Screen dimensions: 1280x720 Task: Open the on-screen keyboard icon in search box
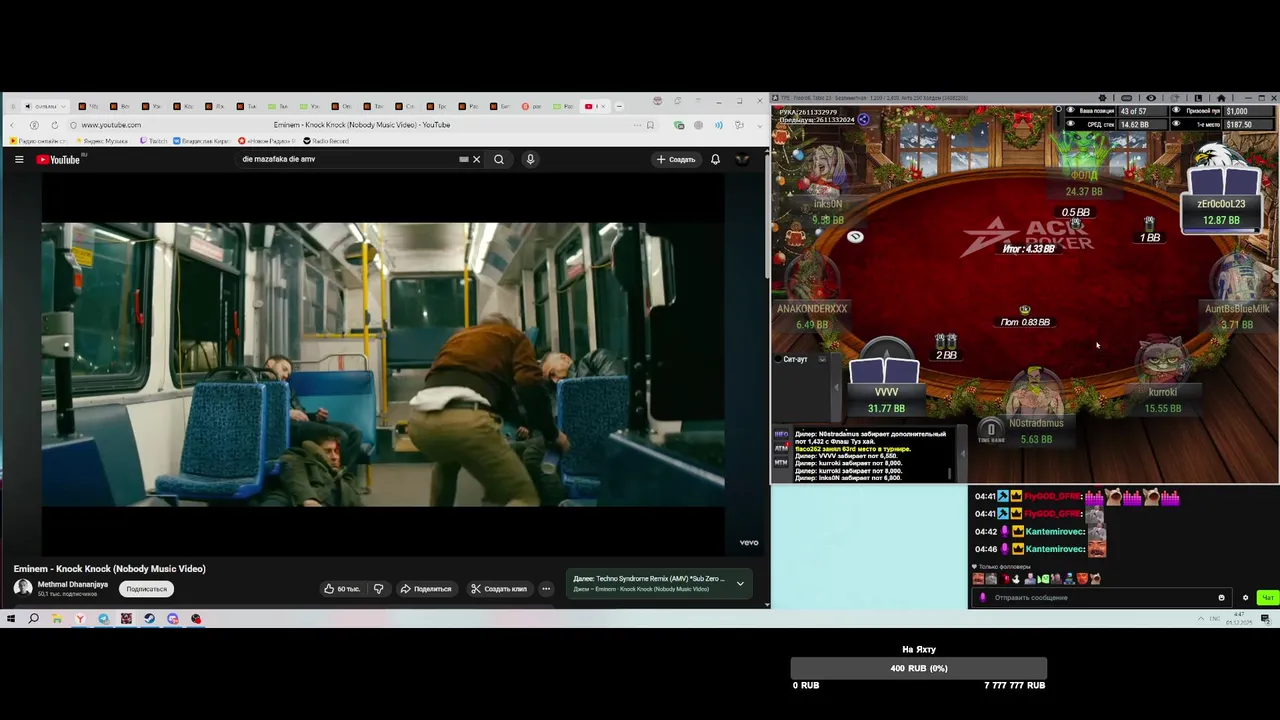[463, 159]
